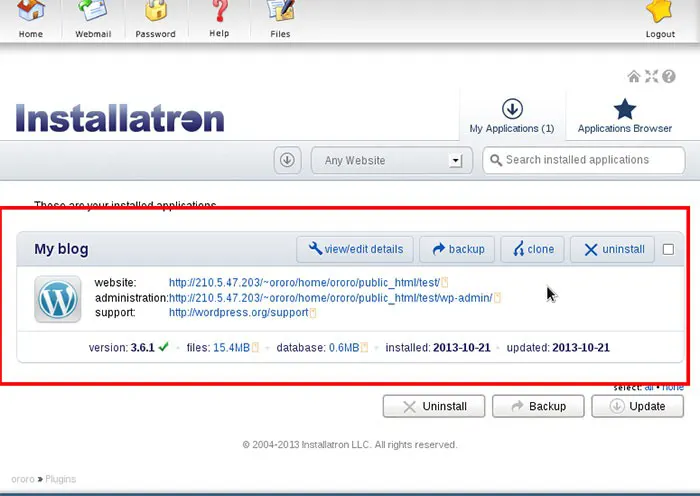Switch to My Applications (1) tab

click(512, 116)
